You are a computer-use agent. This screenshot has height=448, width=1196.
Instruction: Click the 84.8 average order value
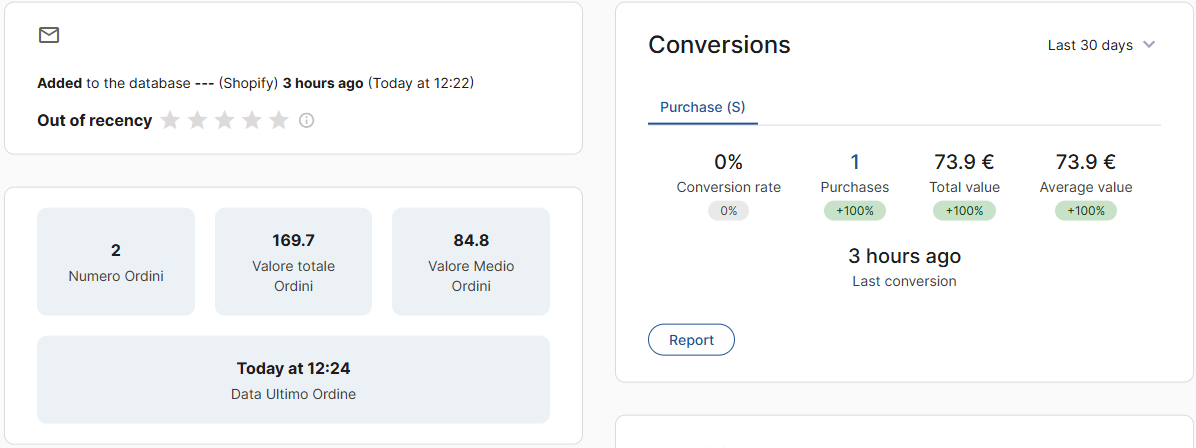(x=471, y=240)
